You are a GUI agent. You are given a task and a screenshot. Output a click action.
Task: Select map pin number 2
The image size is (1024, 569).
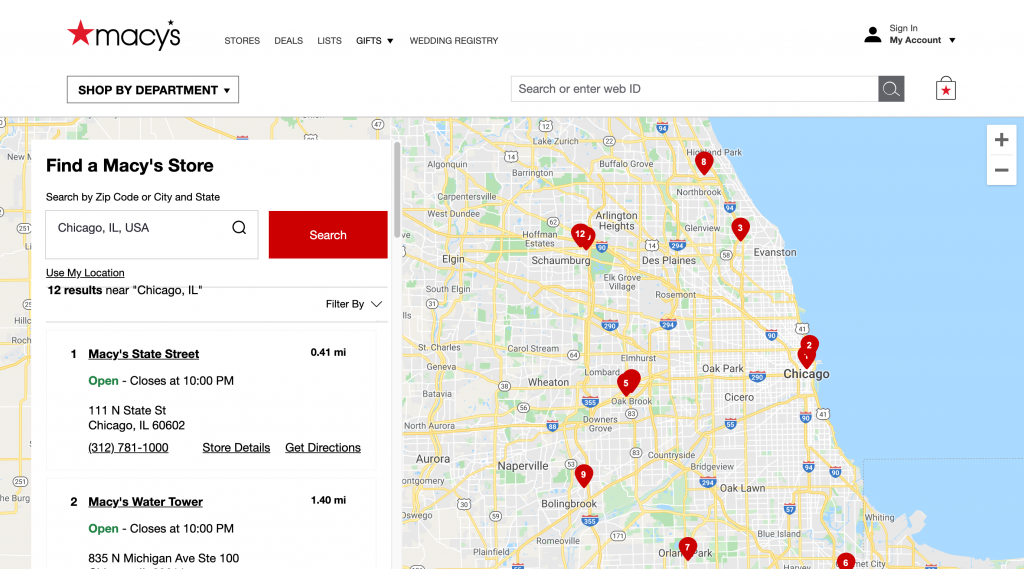pyautogui.click(x=810, y=344)
